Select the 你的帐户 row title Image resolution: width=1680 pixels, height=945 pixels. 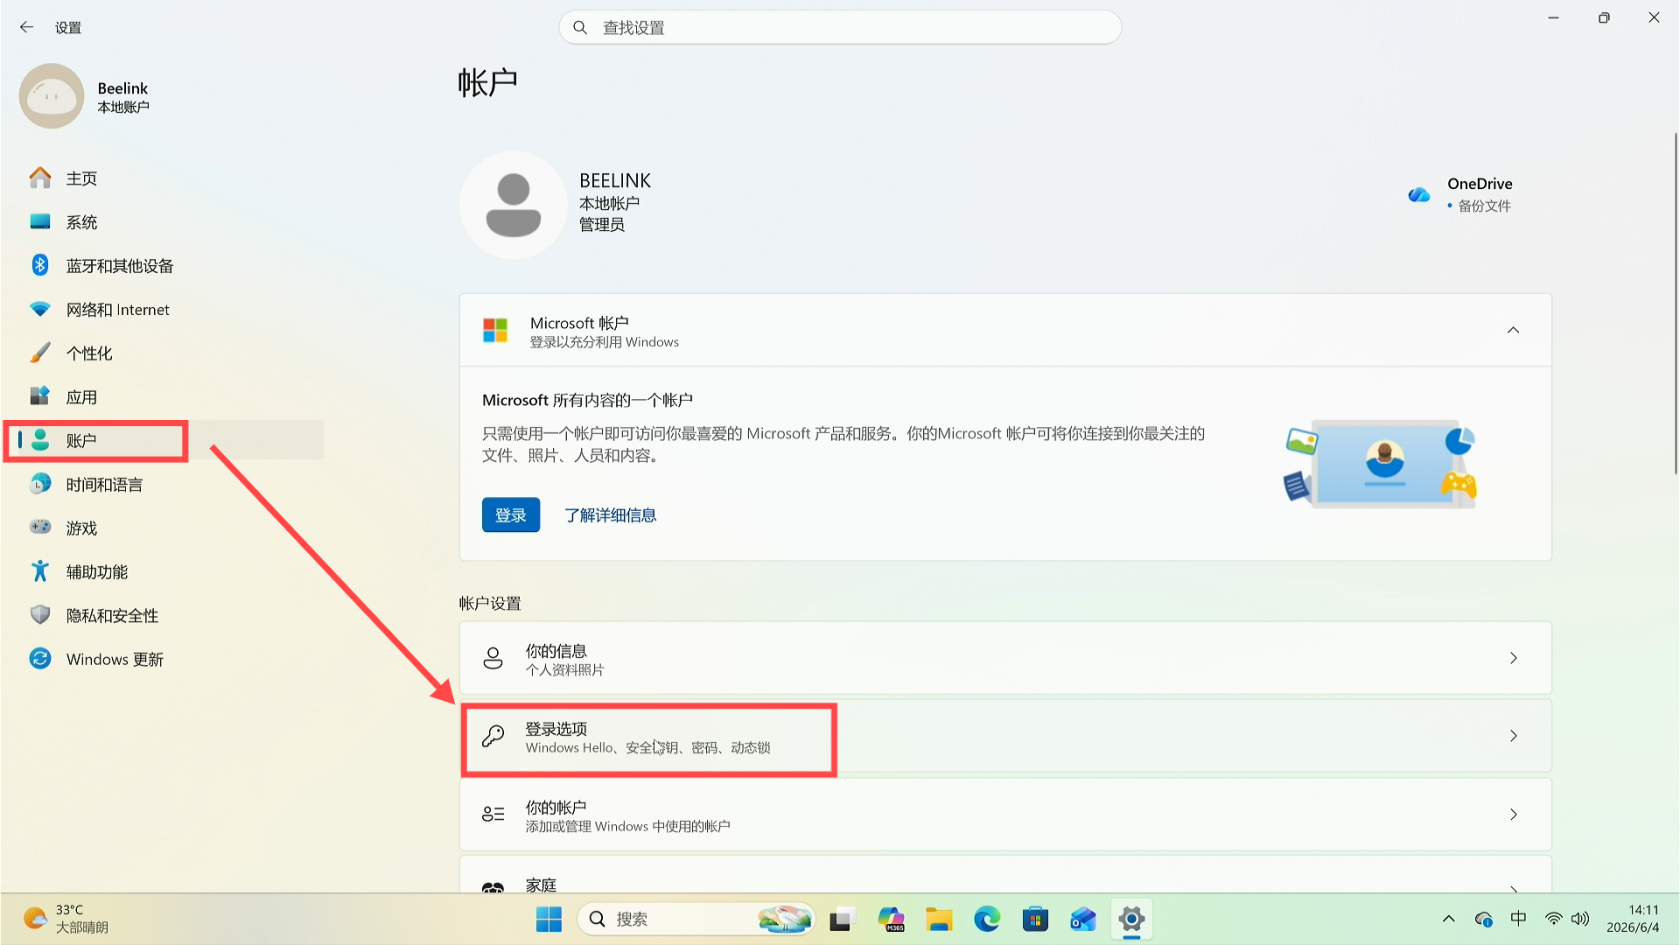click(556, 807)
